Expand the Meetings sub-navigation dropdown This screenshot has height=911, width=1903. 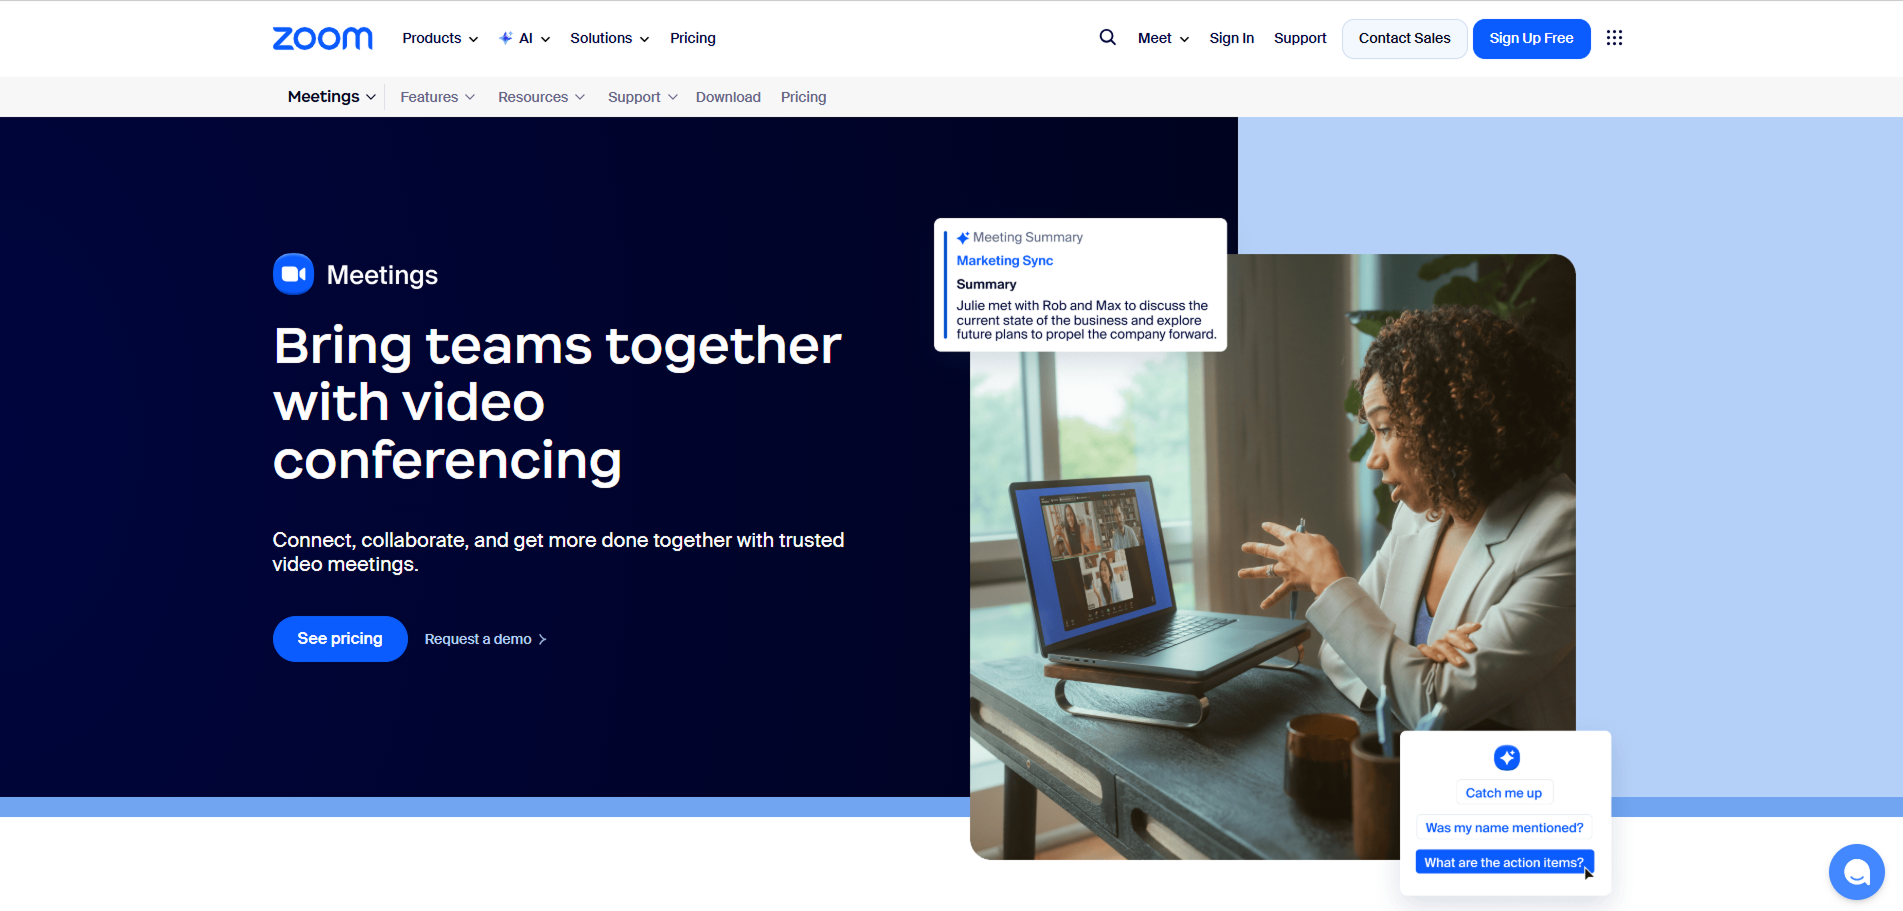332,97
